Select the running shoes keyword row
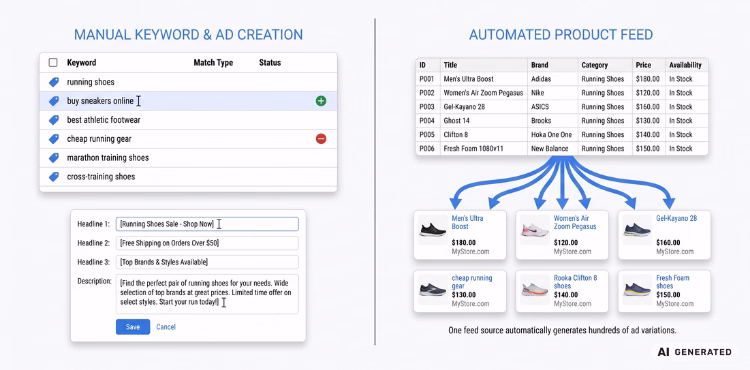The height and width of the screenshot is (370, 750). click(x=188, y=82)
